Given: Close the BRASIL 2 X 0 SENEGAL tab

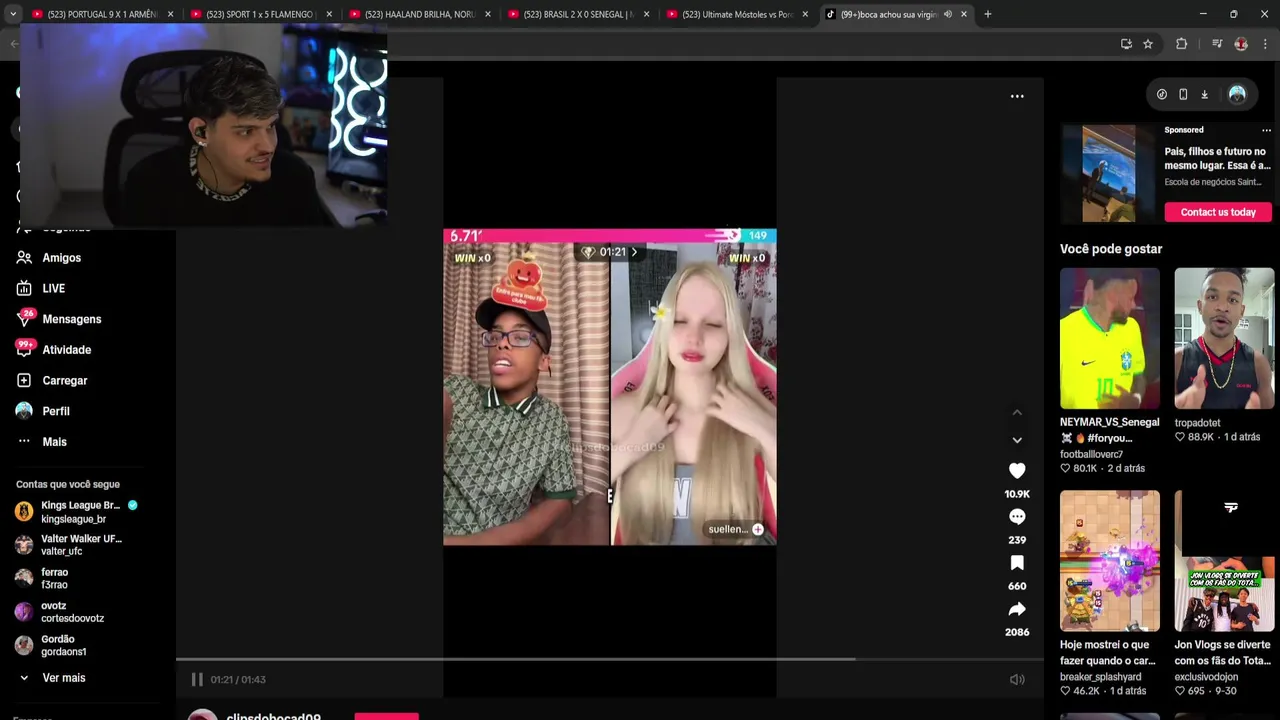Looking at the screenshot, I should [646, 14].
